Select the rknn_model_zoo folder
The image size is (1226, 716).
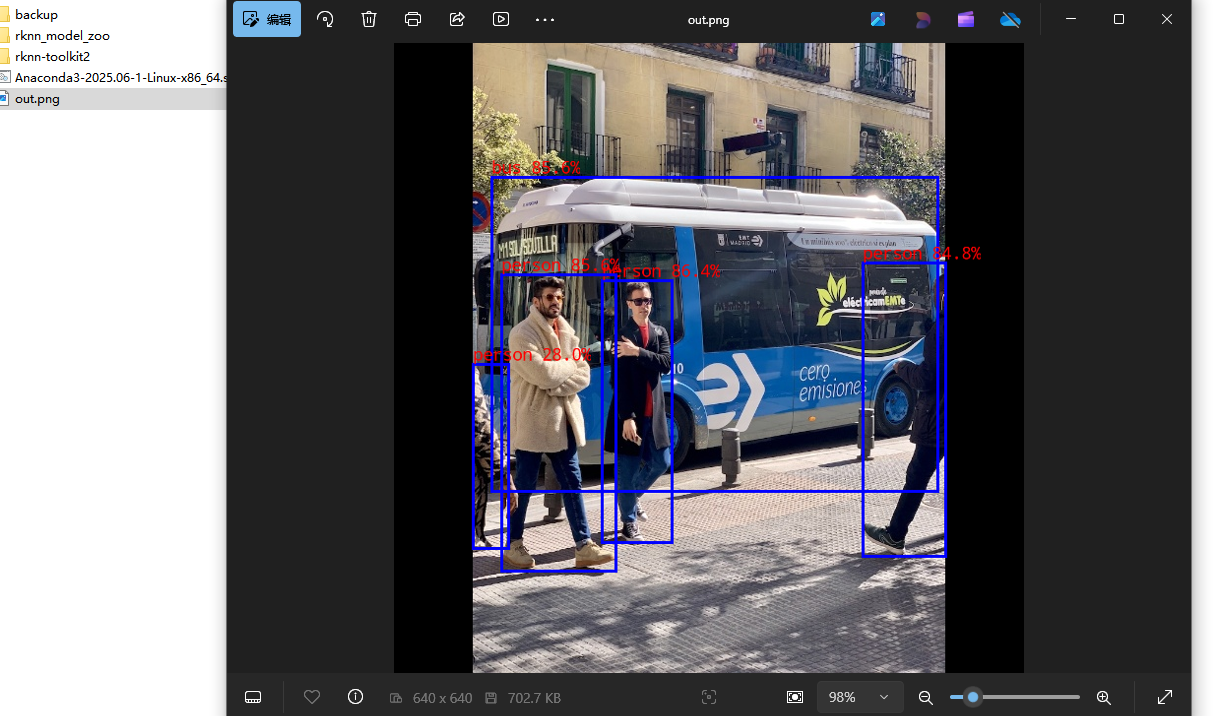pos(62,35)
